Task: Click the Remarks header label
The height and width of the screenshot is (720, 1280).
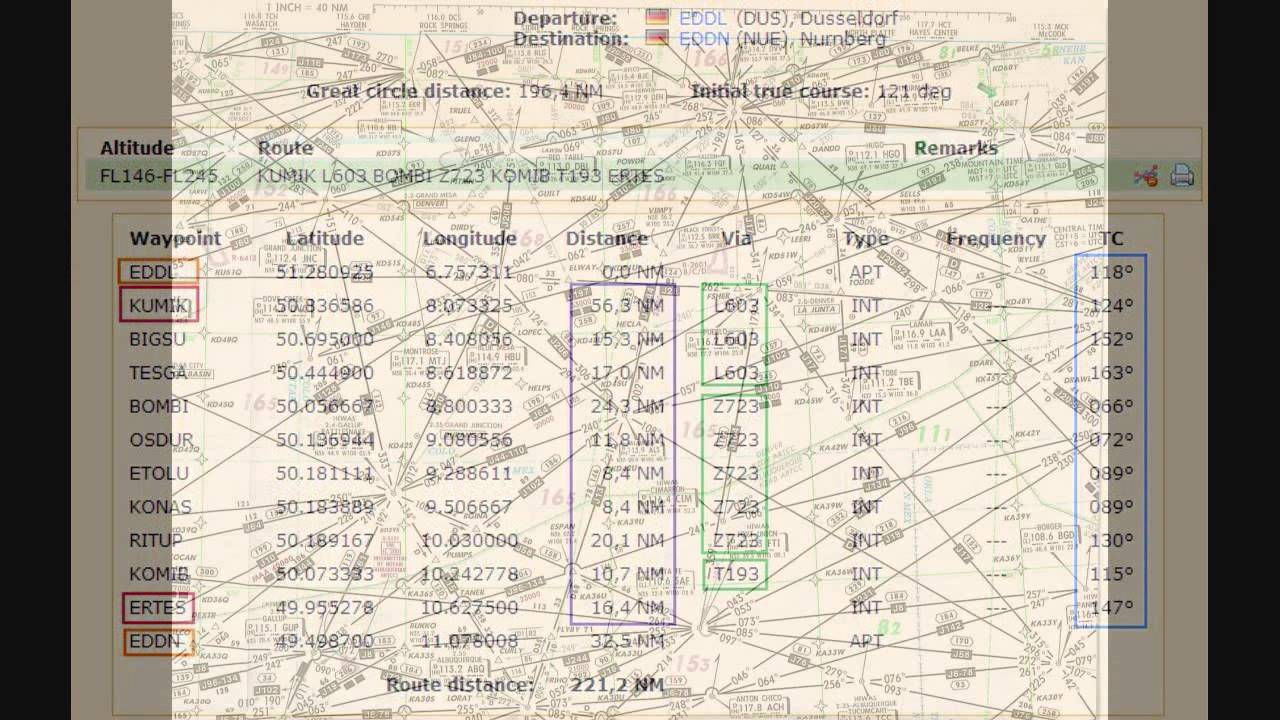Action: click(956, 148)
